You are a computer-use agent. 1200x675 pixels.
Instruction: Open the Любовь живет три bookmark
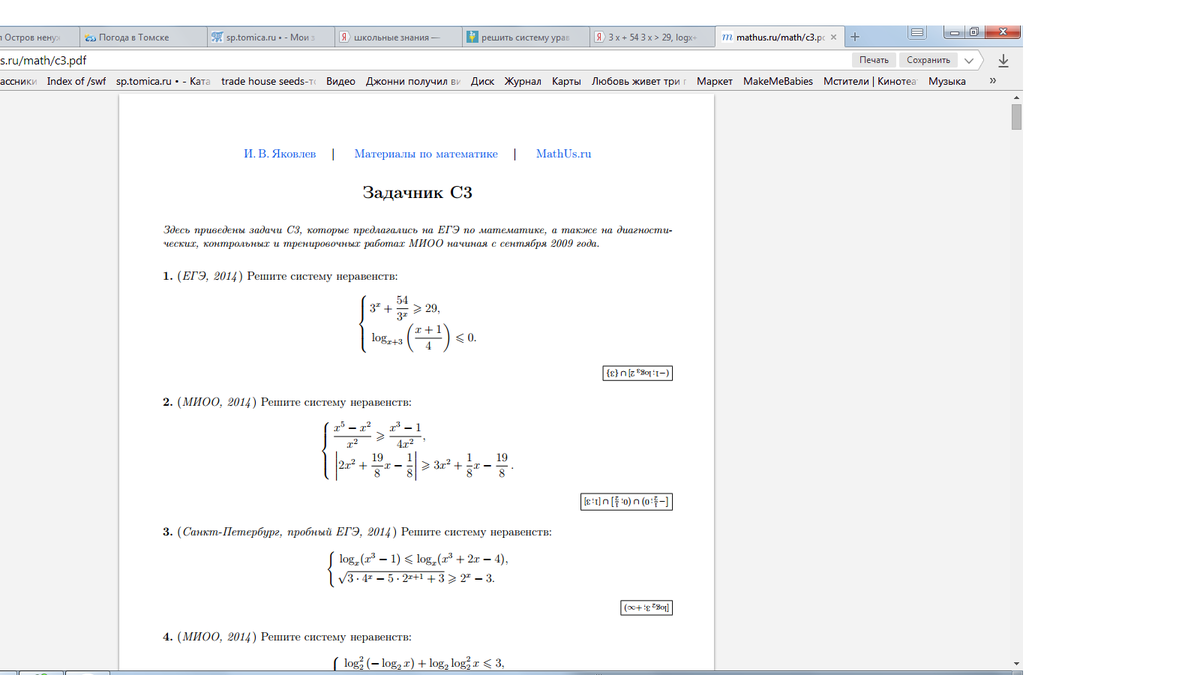[x=640, y=81]
